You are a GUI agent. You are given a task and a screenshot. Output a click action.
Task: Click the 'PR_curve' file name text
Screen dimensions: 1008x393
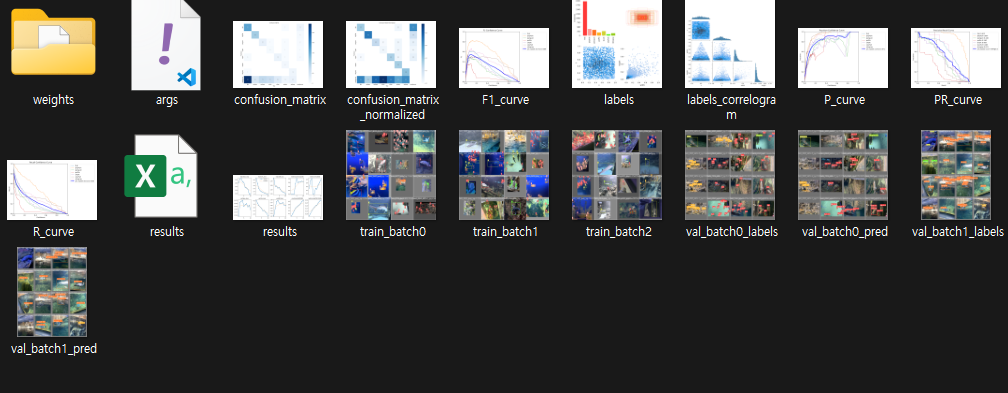pos(957,100)
